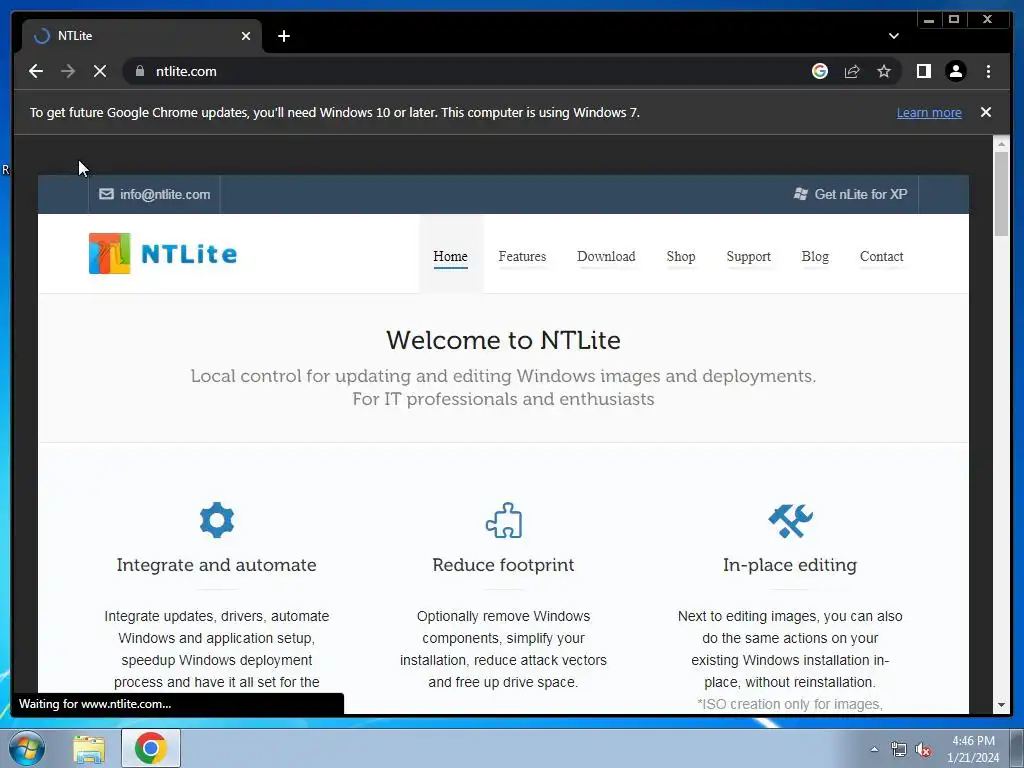
Task: Open the Contact menu item
Action: pos(882,257)
